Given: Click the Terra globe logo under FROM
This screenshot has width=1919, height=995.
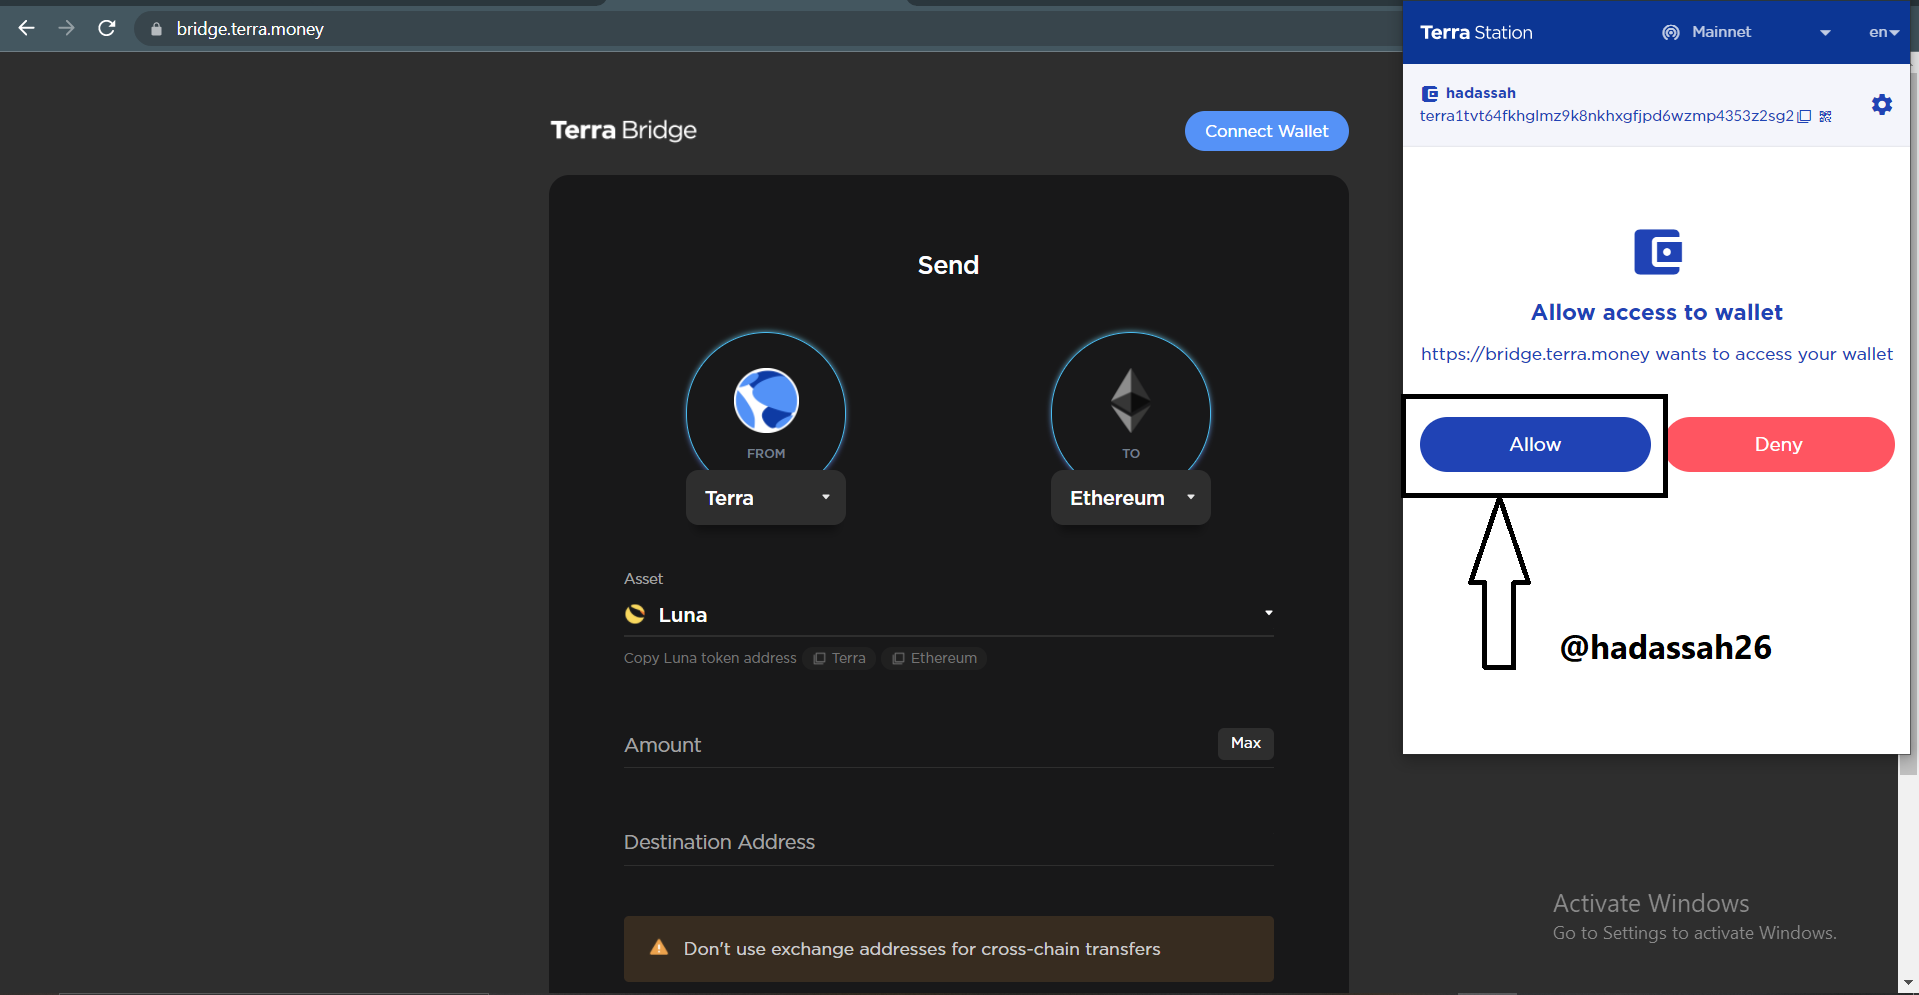Looking at the screenshot, I should (766, 400).
